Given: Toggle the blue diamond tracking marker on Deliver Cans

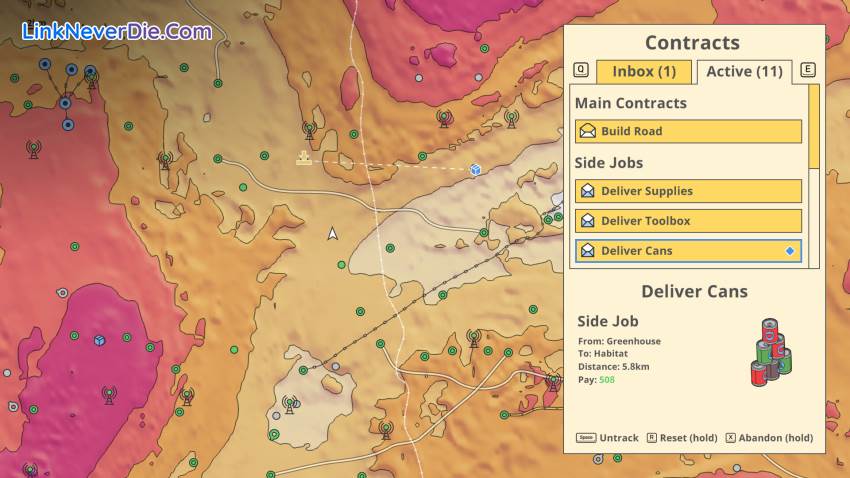Looking at the screenshot, I should pos(790,251).
